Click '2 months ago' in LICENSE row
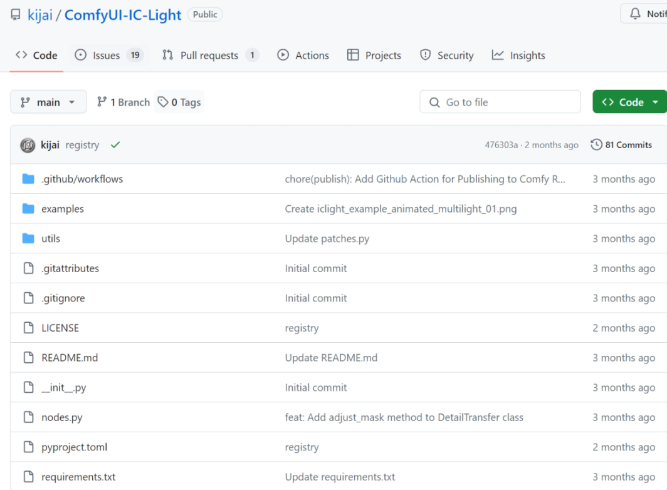667x490 pixels. click(x=624, y=328)
